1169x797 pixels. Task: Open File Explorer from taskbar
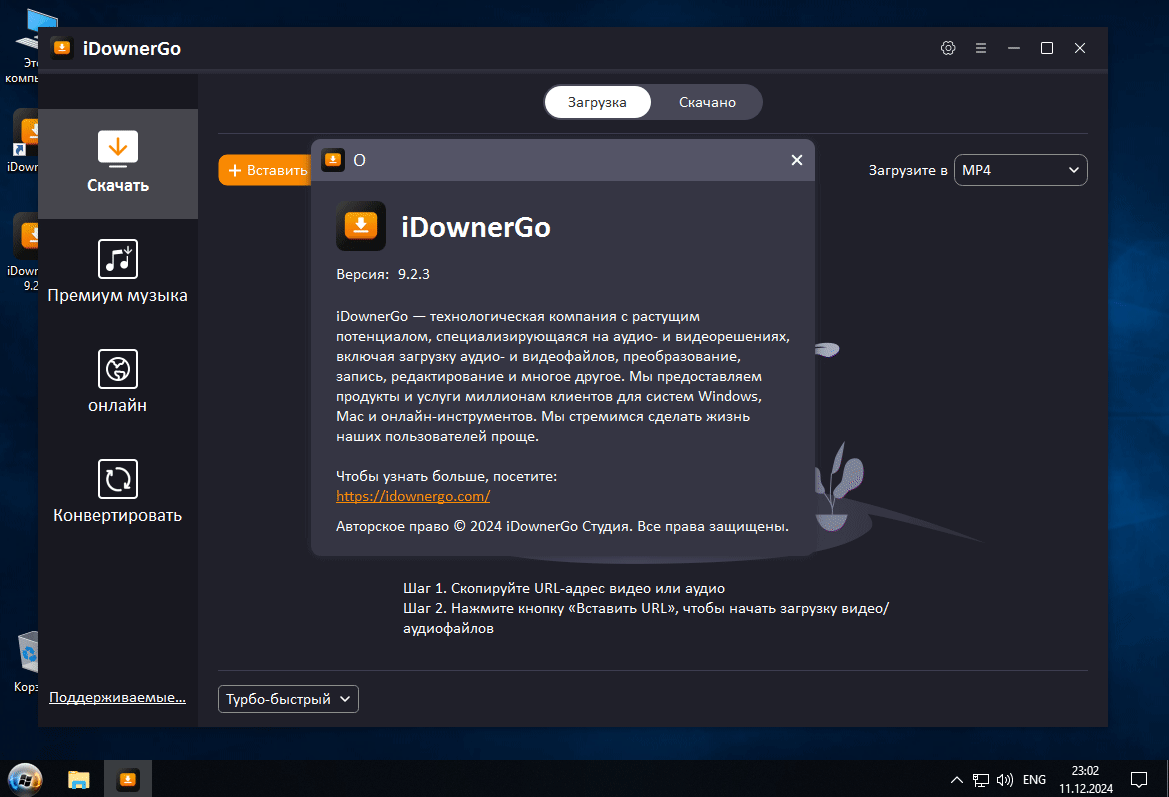(x=78, y=779)
